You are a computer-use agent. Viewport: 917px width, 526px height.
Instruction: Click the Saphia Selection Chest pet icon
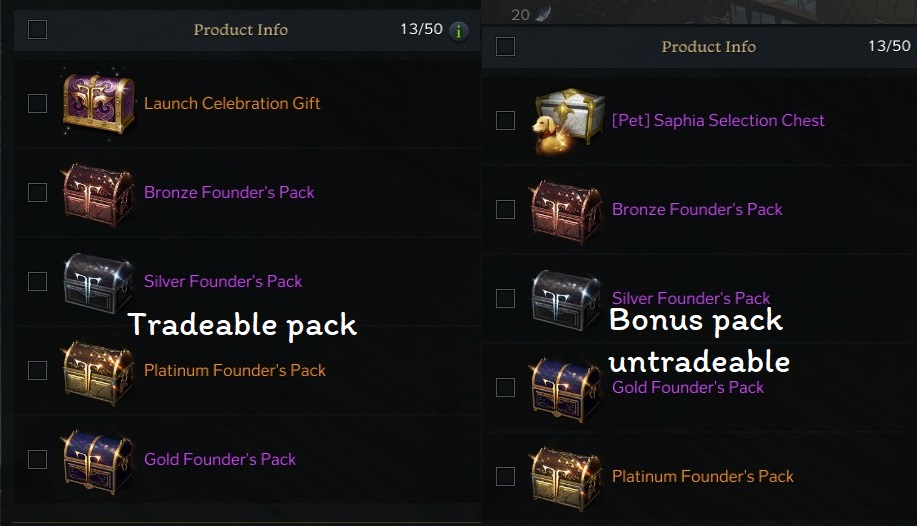568,121
